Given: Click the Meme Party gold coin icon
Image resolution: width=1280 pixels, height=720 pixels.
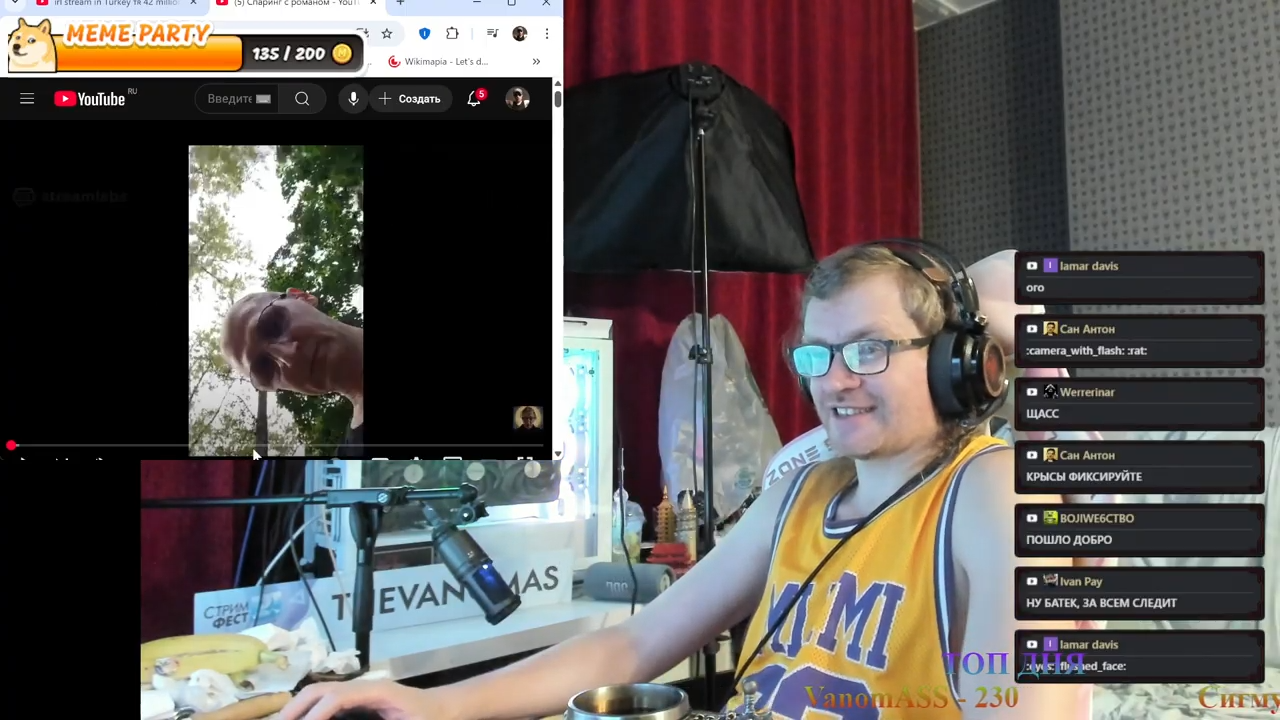Looking at the screenshot, I should [x=342, y=53].
